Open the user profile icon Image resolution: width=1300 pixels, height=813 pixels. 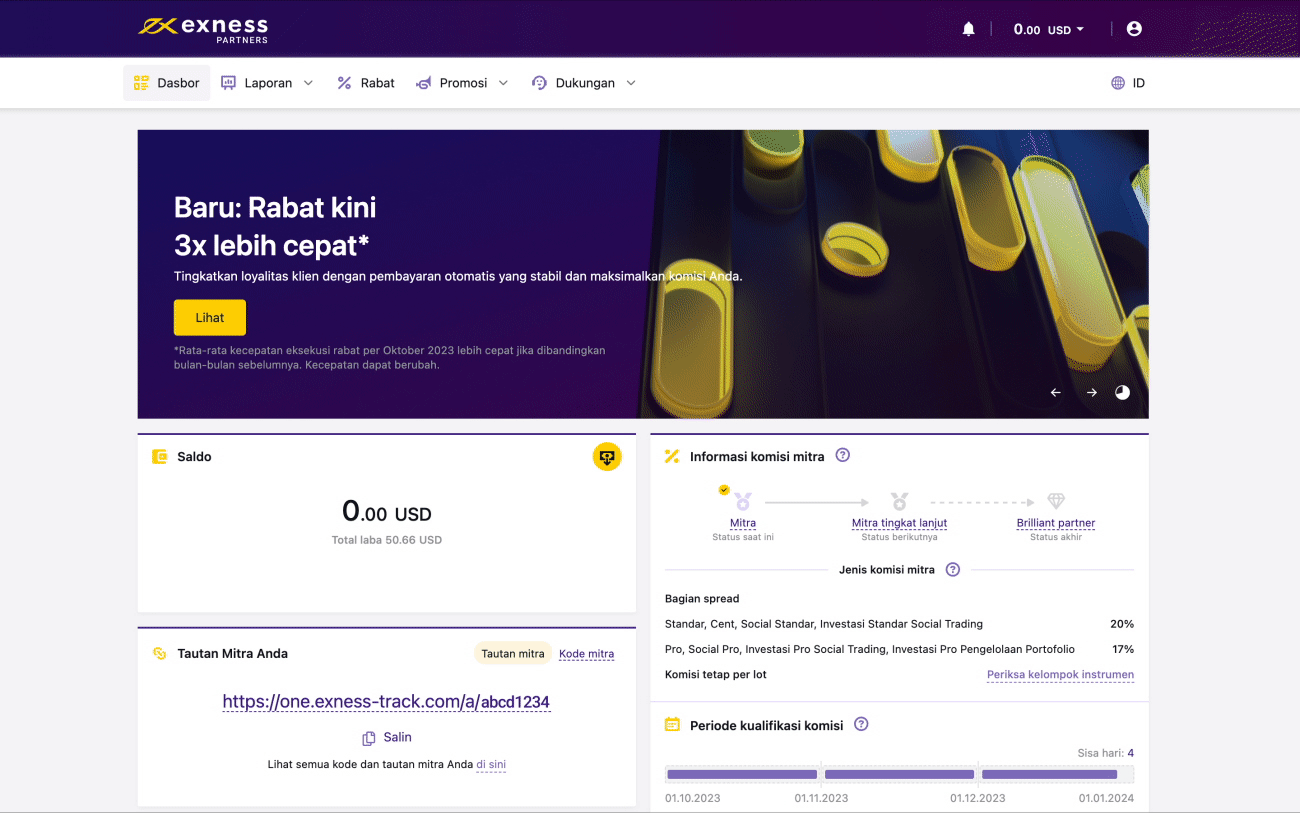1134,29
